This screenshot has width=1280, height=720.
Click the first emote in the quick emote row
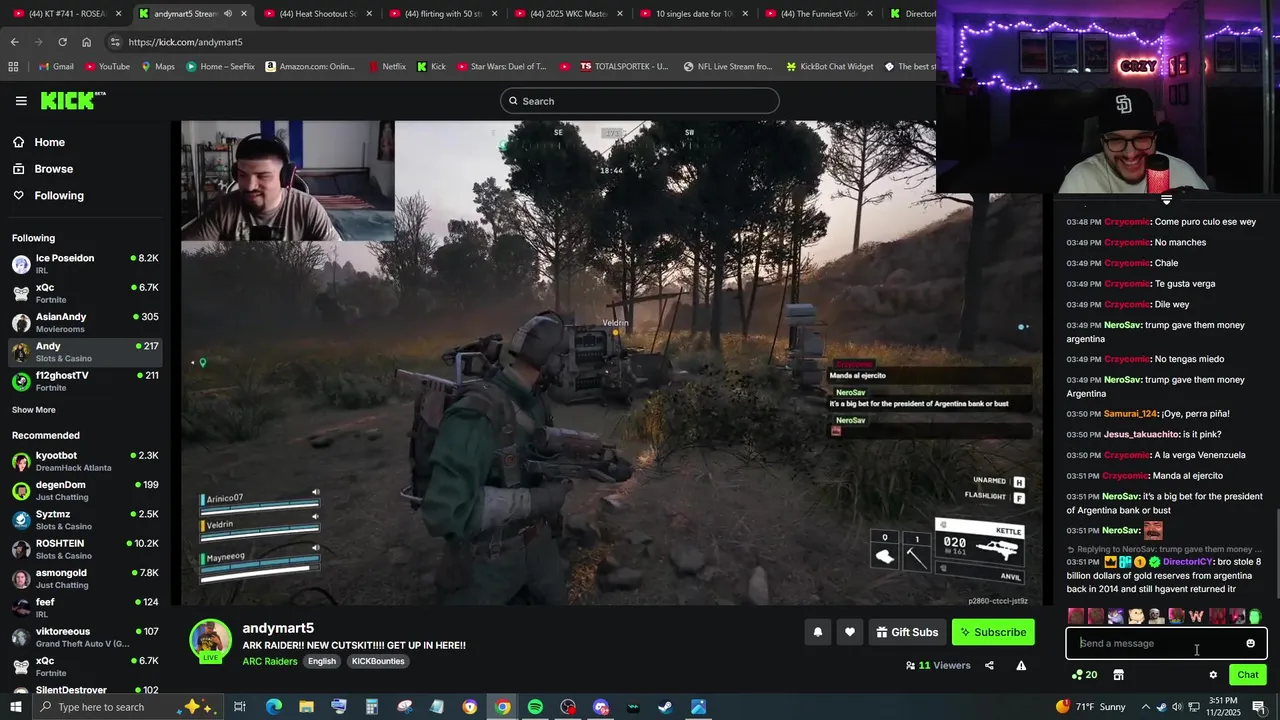(x=1076, y=616)
